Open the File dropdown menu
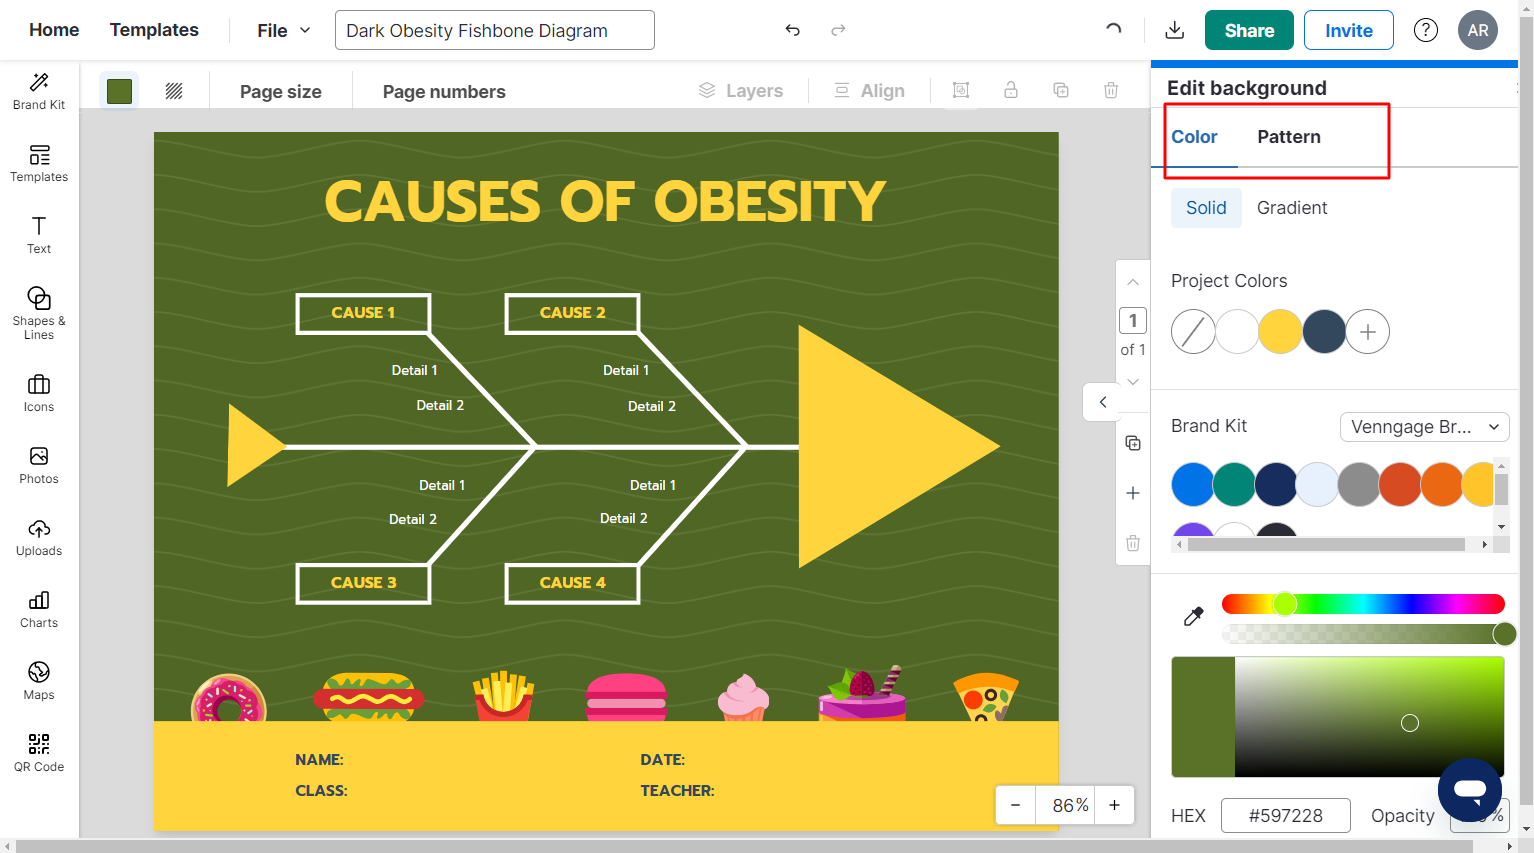 pyautogui.click(x=284, y=30)
